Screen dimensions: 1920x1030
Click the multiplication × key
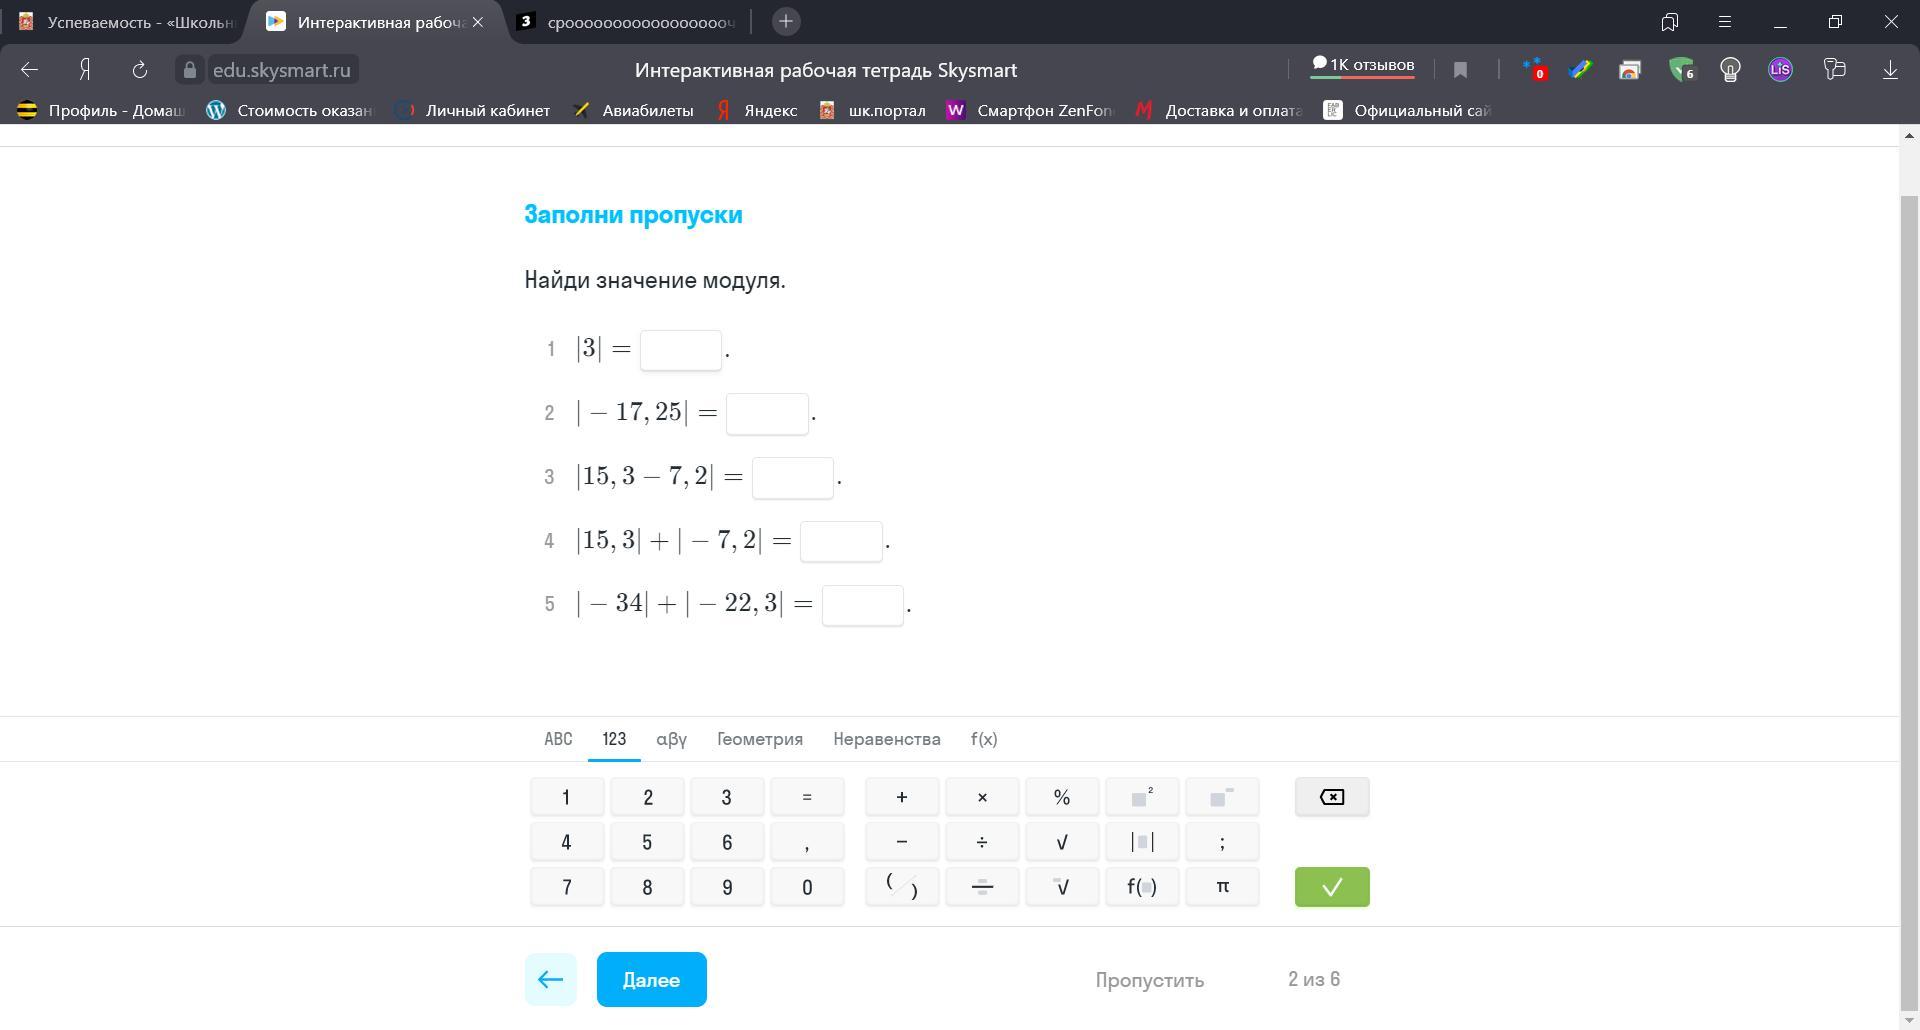point(982,797)
